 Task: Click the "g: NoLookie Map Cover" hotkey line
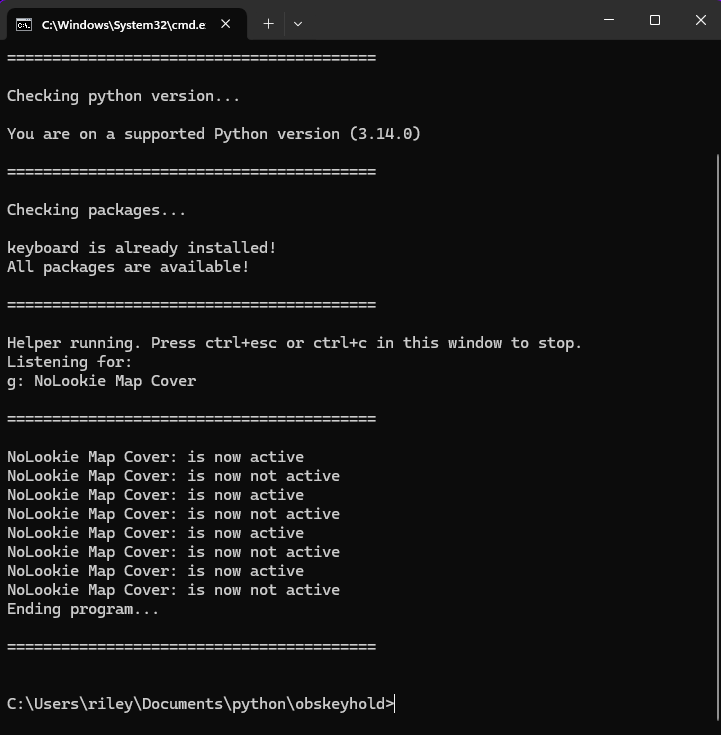tap(101, 381)
